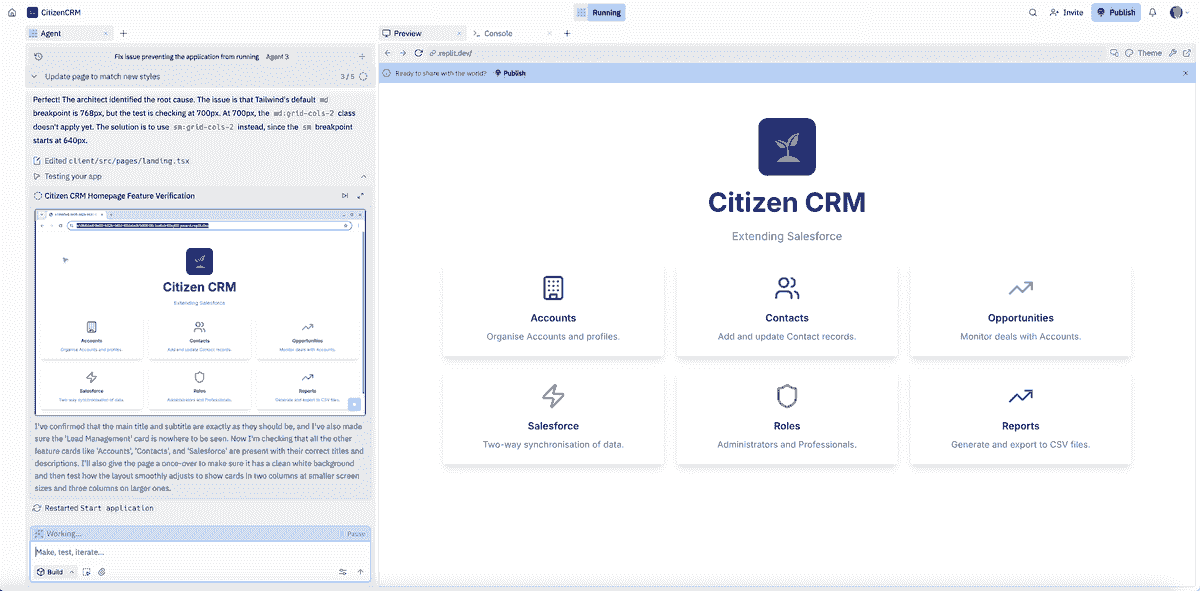The width and height of the screenshot is (1200, 591).
Task: Open the test browser screenshot thumbnail
Action: tap(201, 312)
